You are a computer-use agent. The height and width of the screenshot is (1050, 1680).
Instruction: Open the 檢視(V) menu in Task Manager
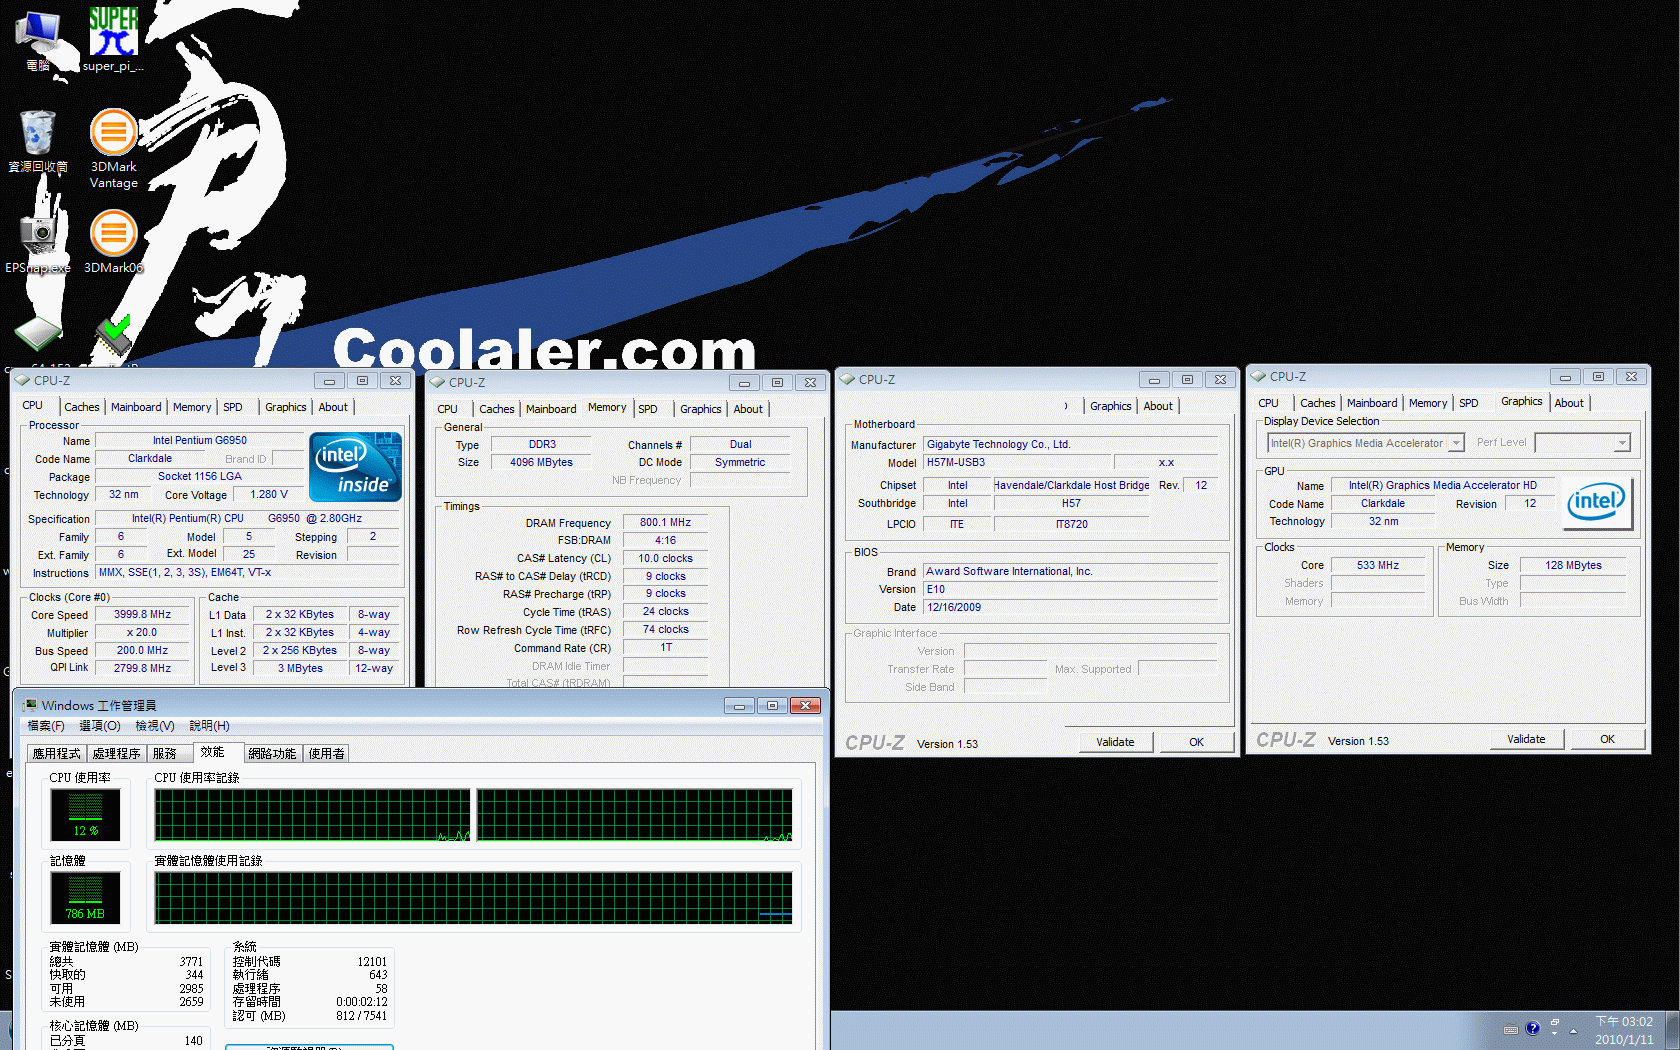(x=155, y=726)
